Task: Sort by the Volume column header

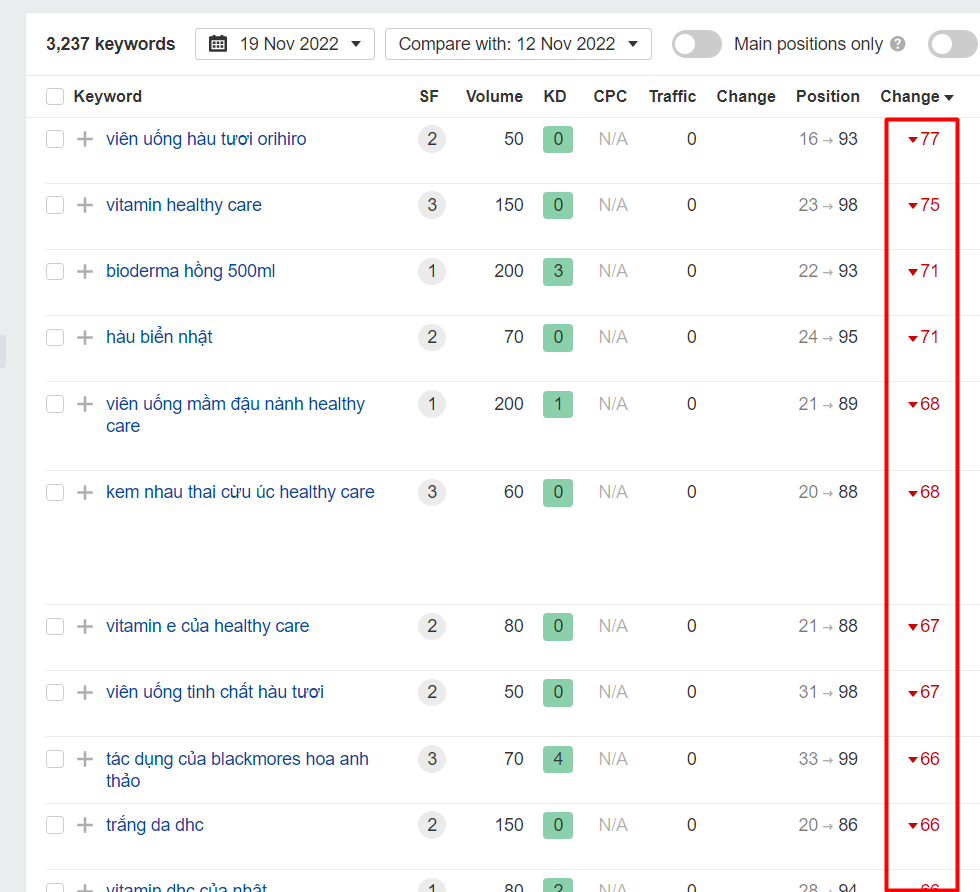Action: [494, 96]
